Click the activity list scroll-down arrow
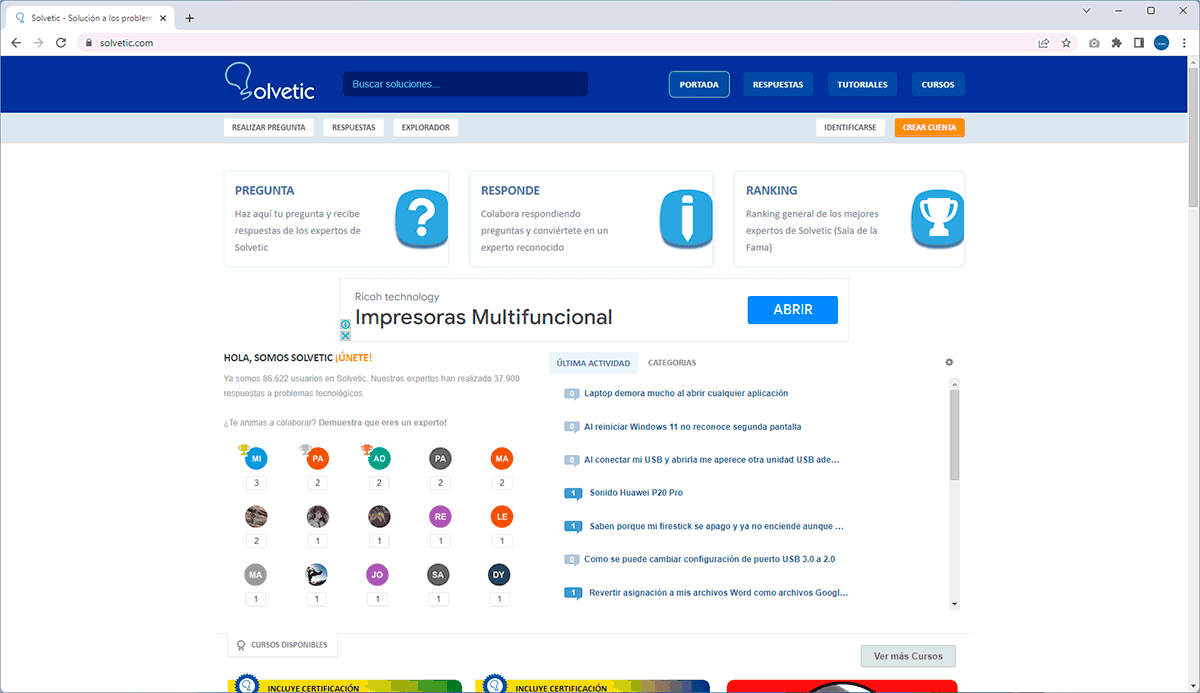 [x=954, y=604]
